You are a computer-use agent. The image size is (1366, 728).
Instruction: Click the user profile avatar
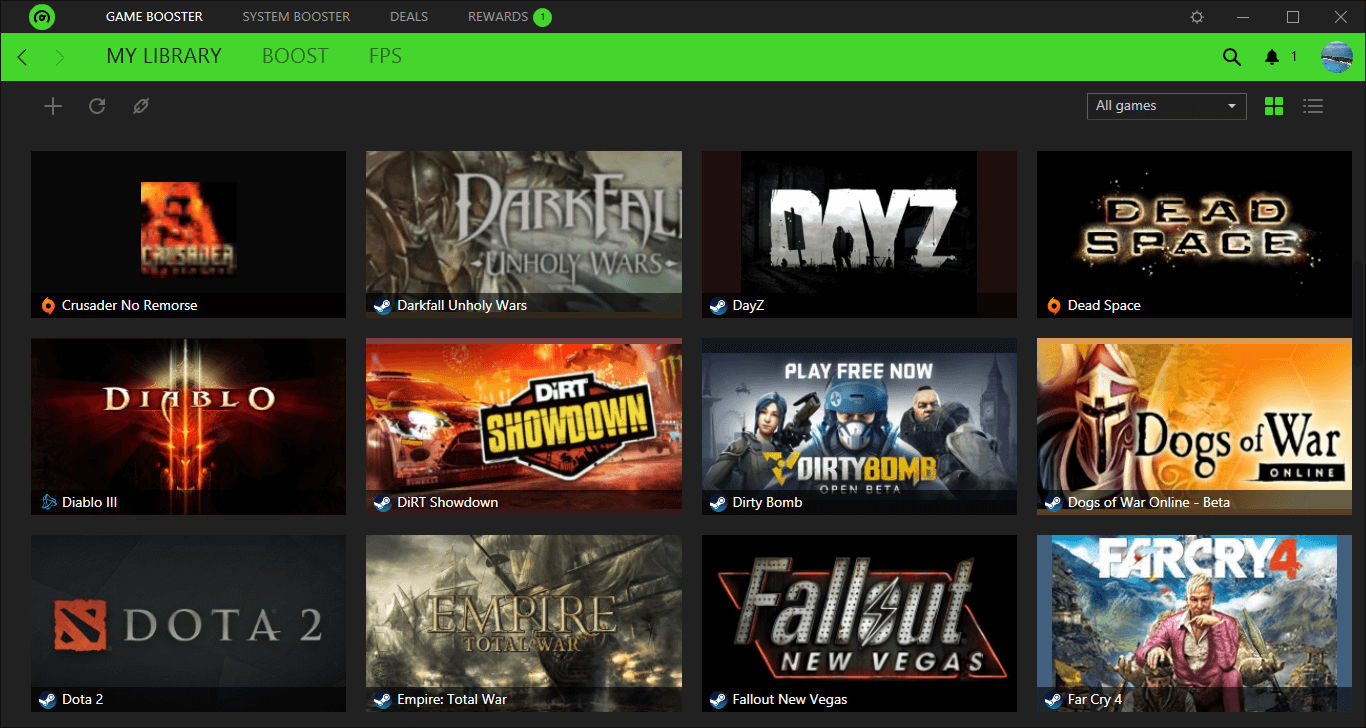coord(1336,57)
